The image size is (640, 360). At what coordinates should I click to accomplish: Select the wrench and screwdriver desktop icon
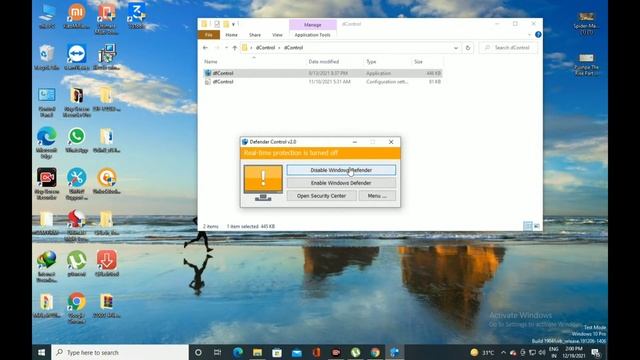[x=76, y=184]
